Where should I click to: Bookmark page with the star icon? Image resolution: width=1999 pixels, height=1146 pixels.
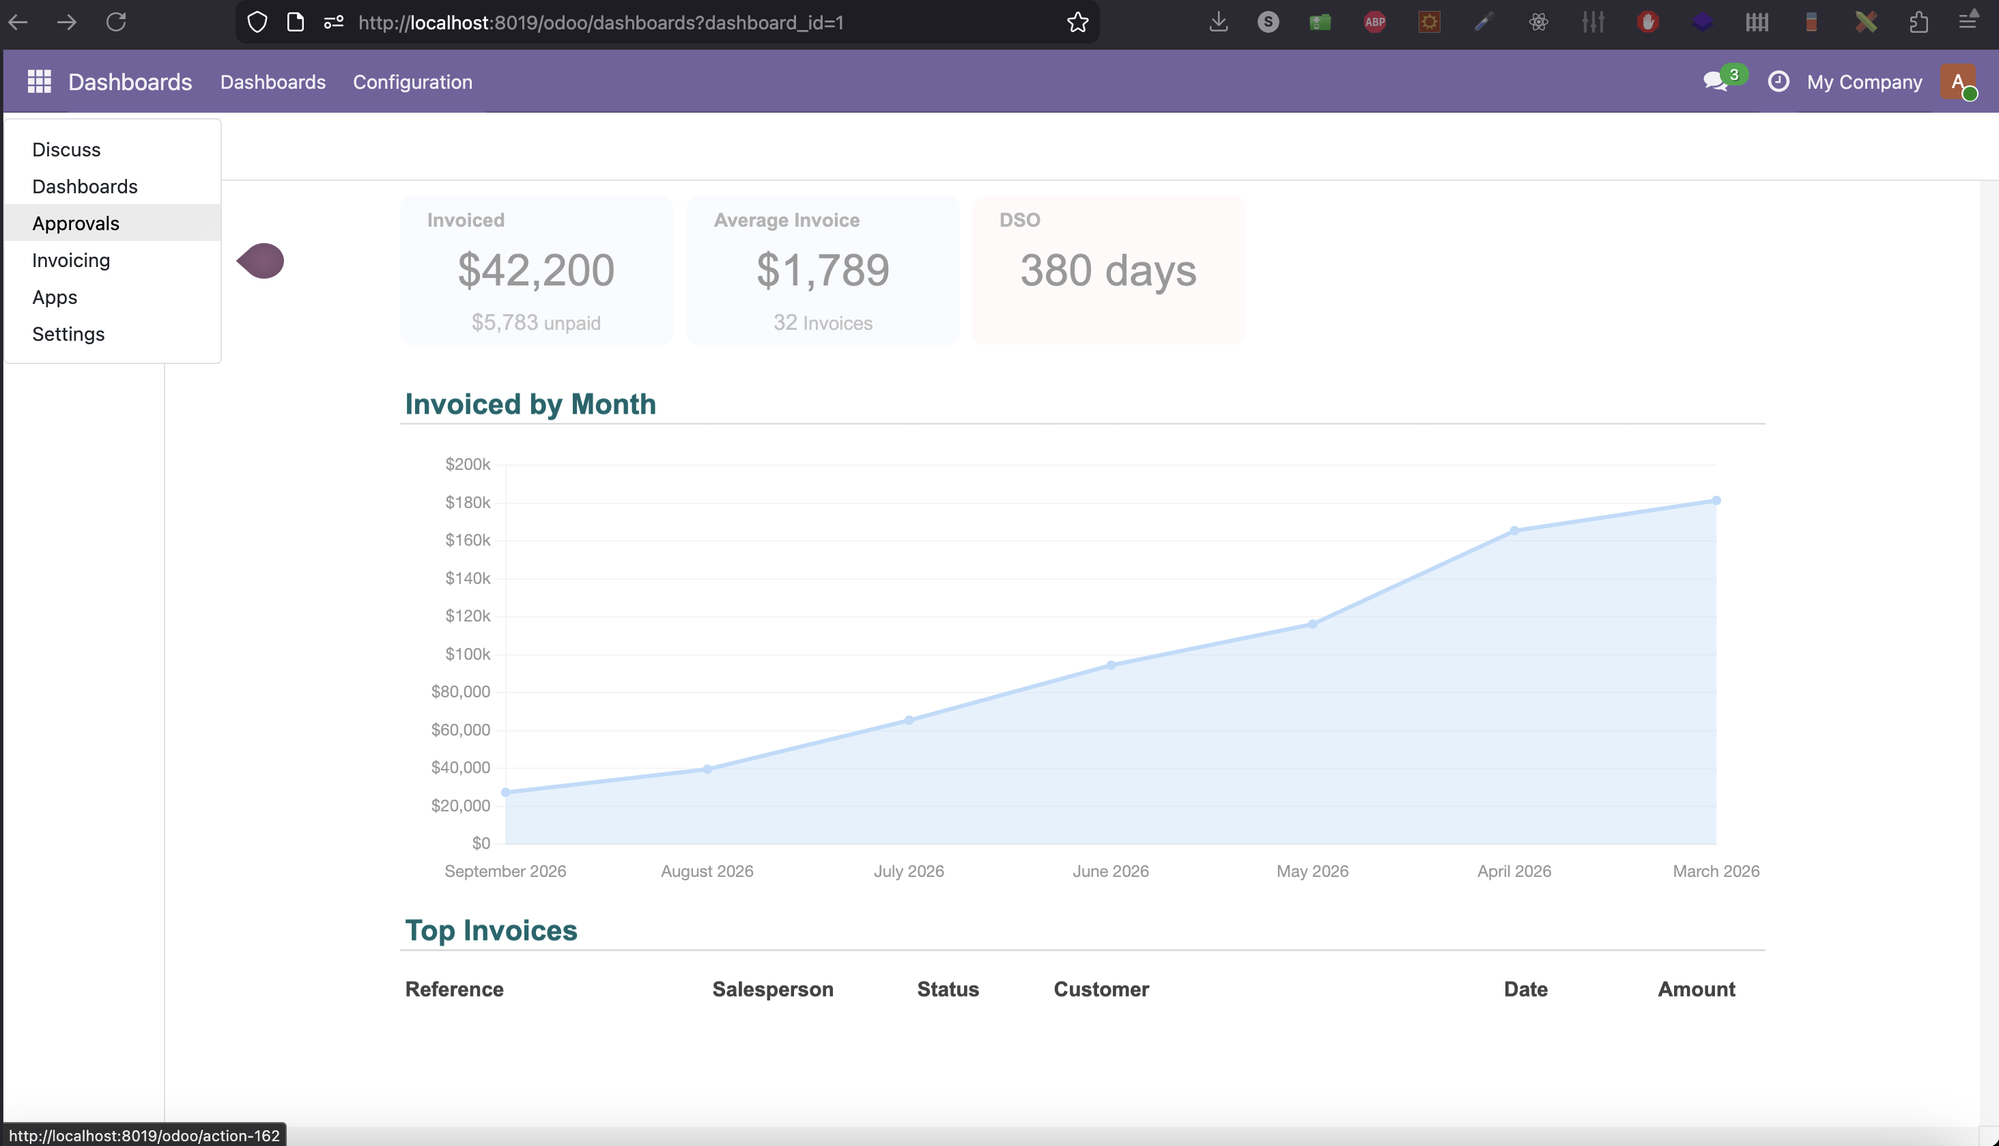1077,22
